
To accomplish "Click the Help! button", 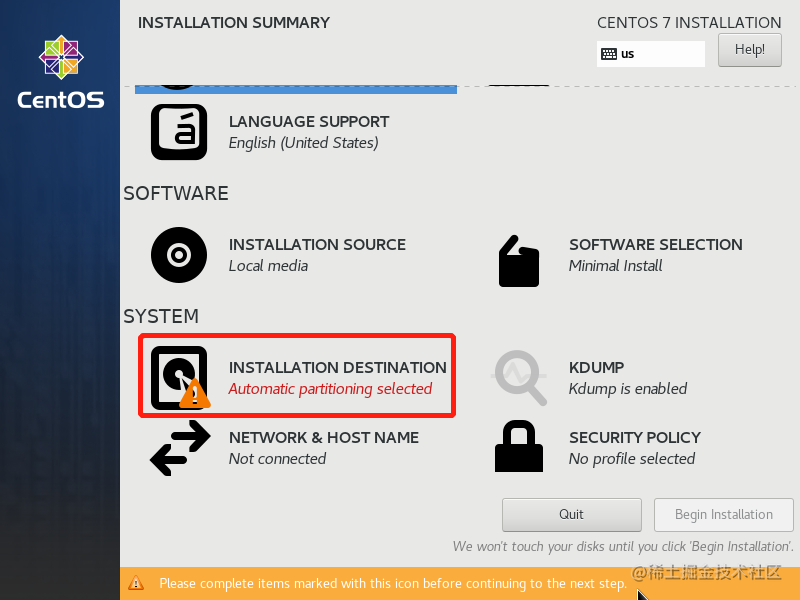I will (x=749, y=50).
